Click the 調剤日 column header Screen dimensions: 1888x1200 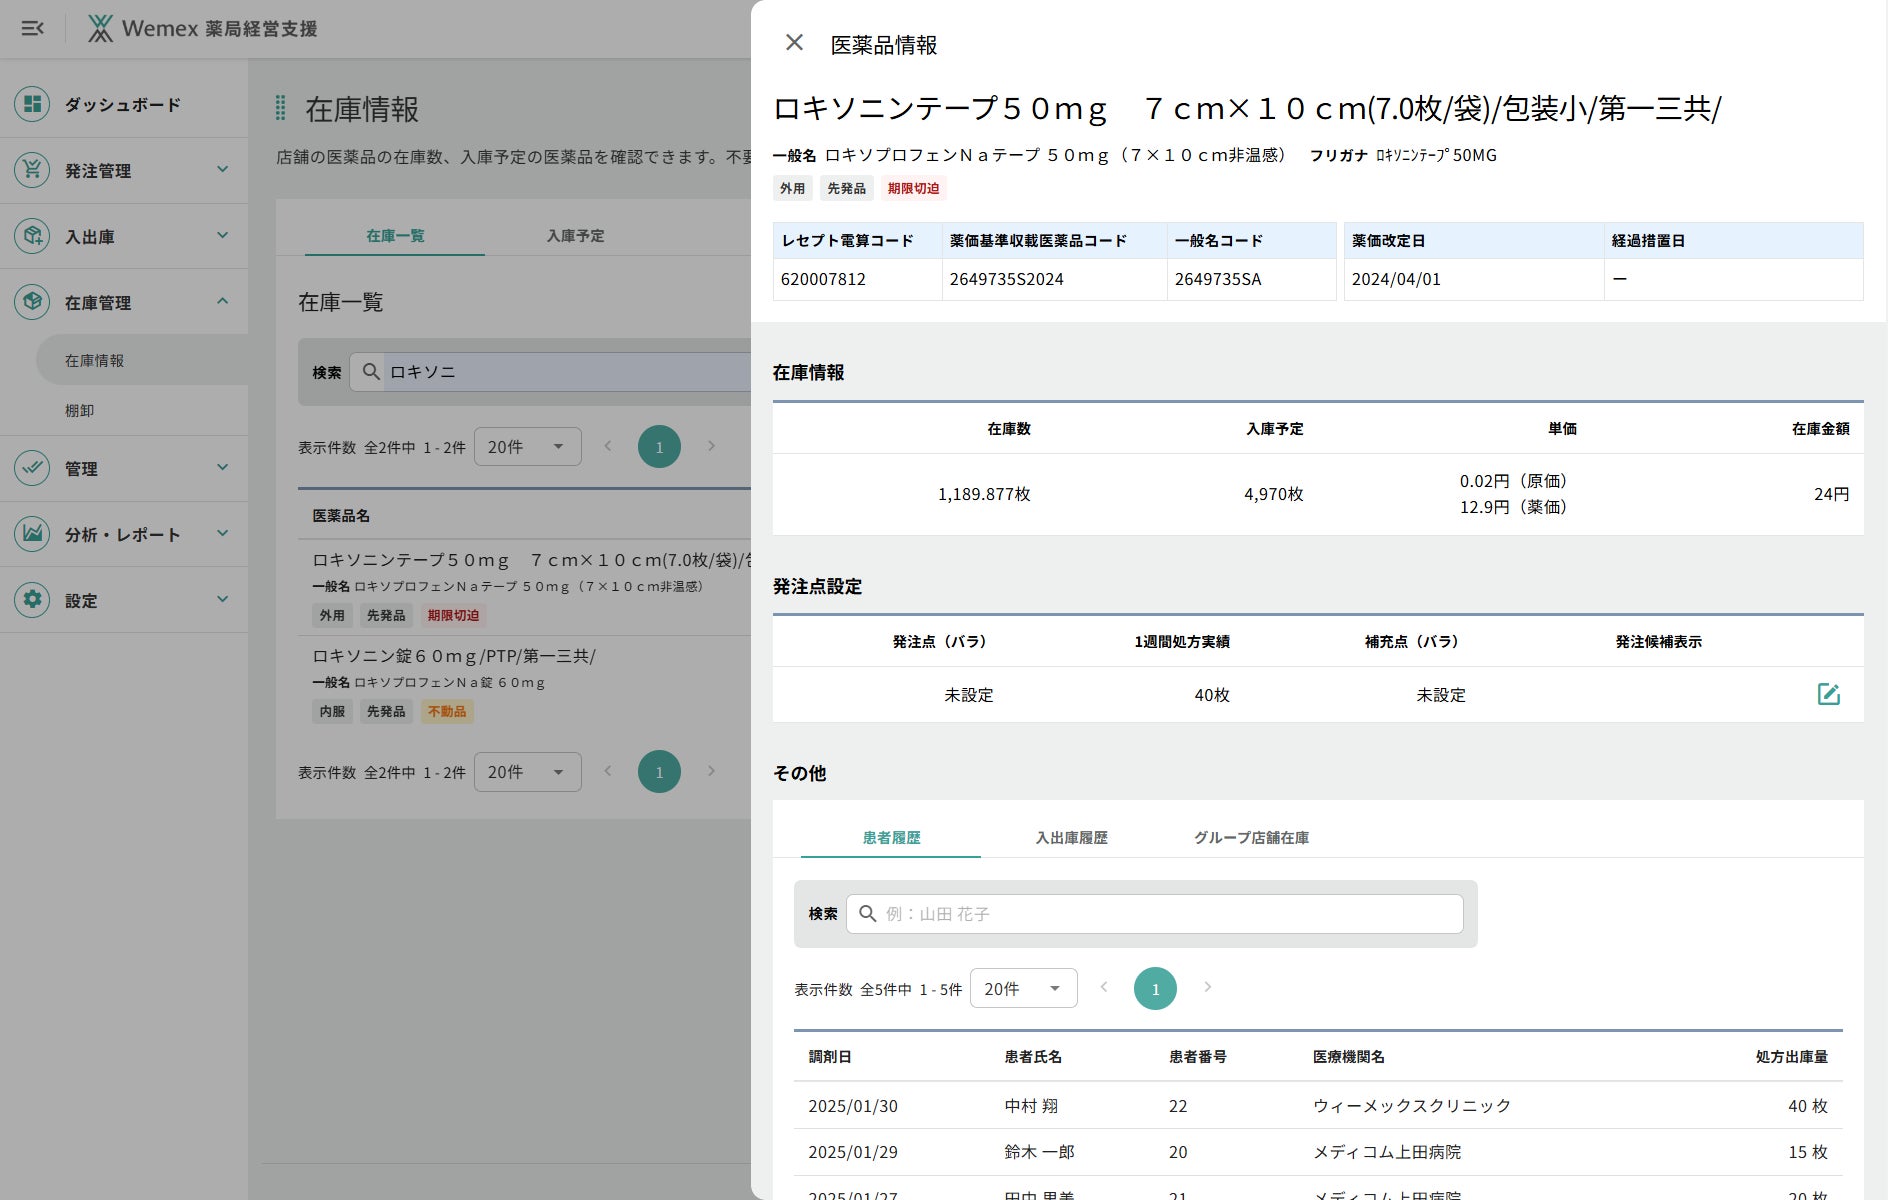point(830,1057)
